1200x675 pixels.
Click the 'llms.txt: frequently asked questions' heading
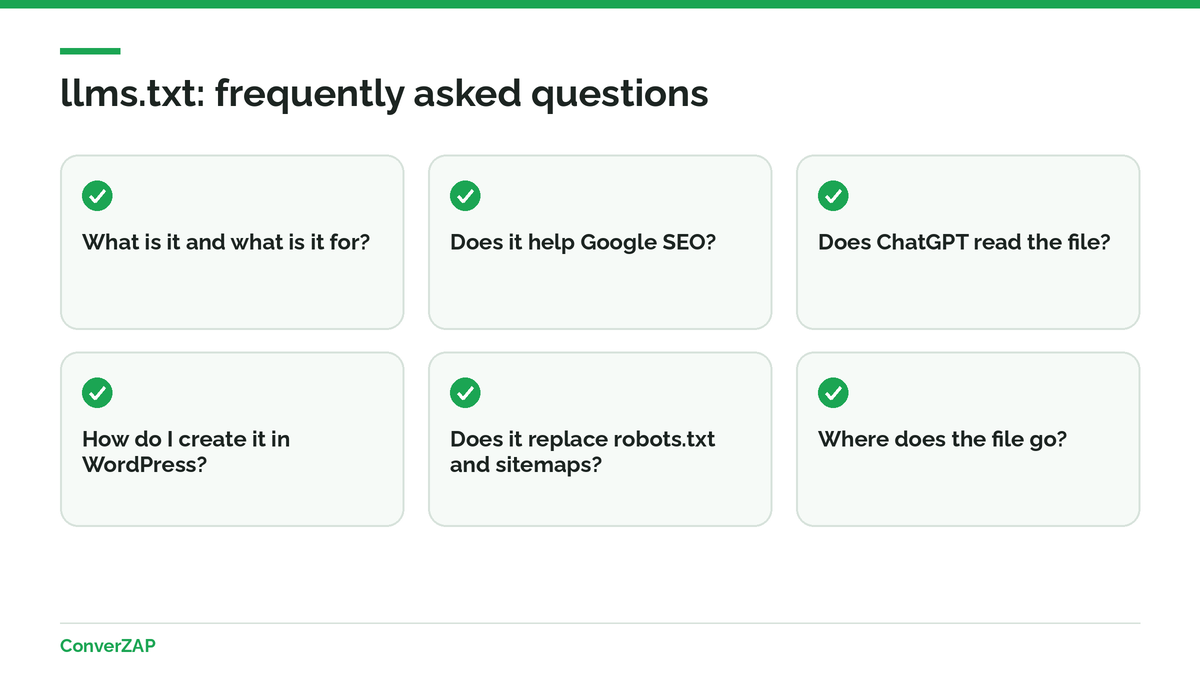[x=384, y=94]
